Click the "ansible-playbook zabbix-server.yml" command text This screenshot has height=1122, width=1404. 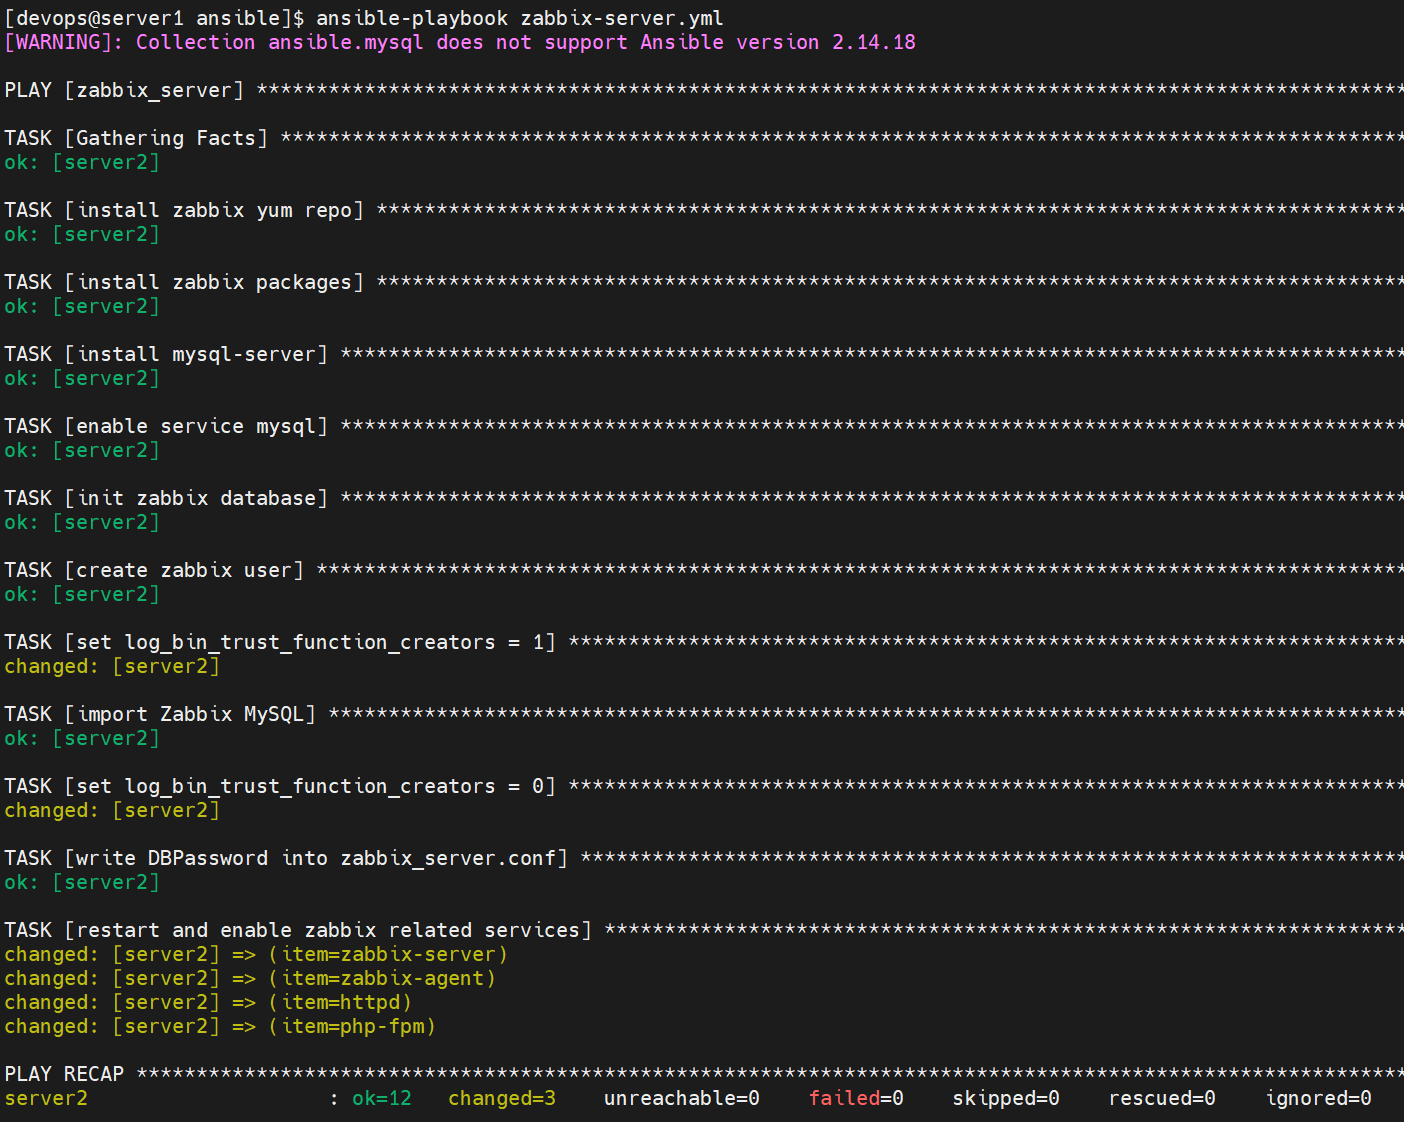(520, 18)
